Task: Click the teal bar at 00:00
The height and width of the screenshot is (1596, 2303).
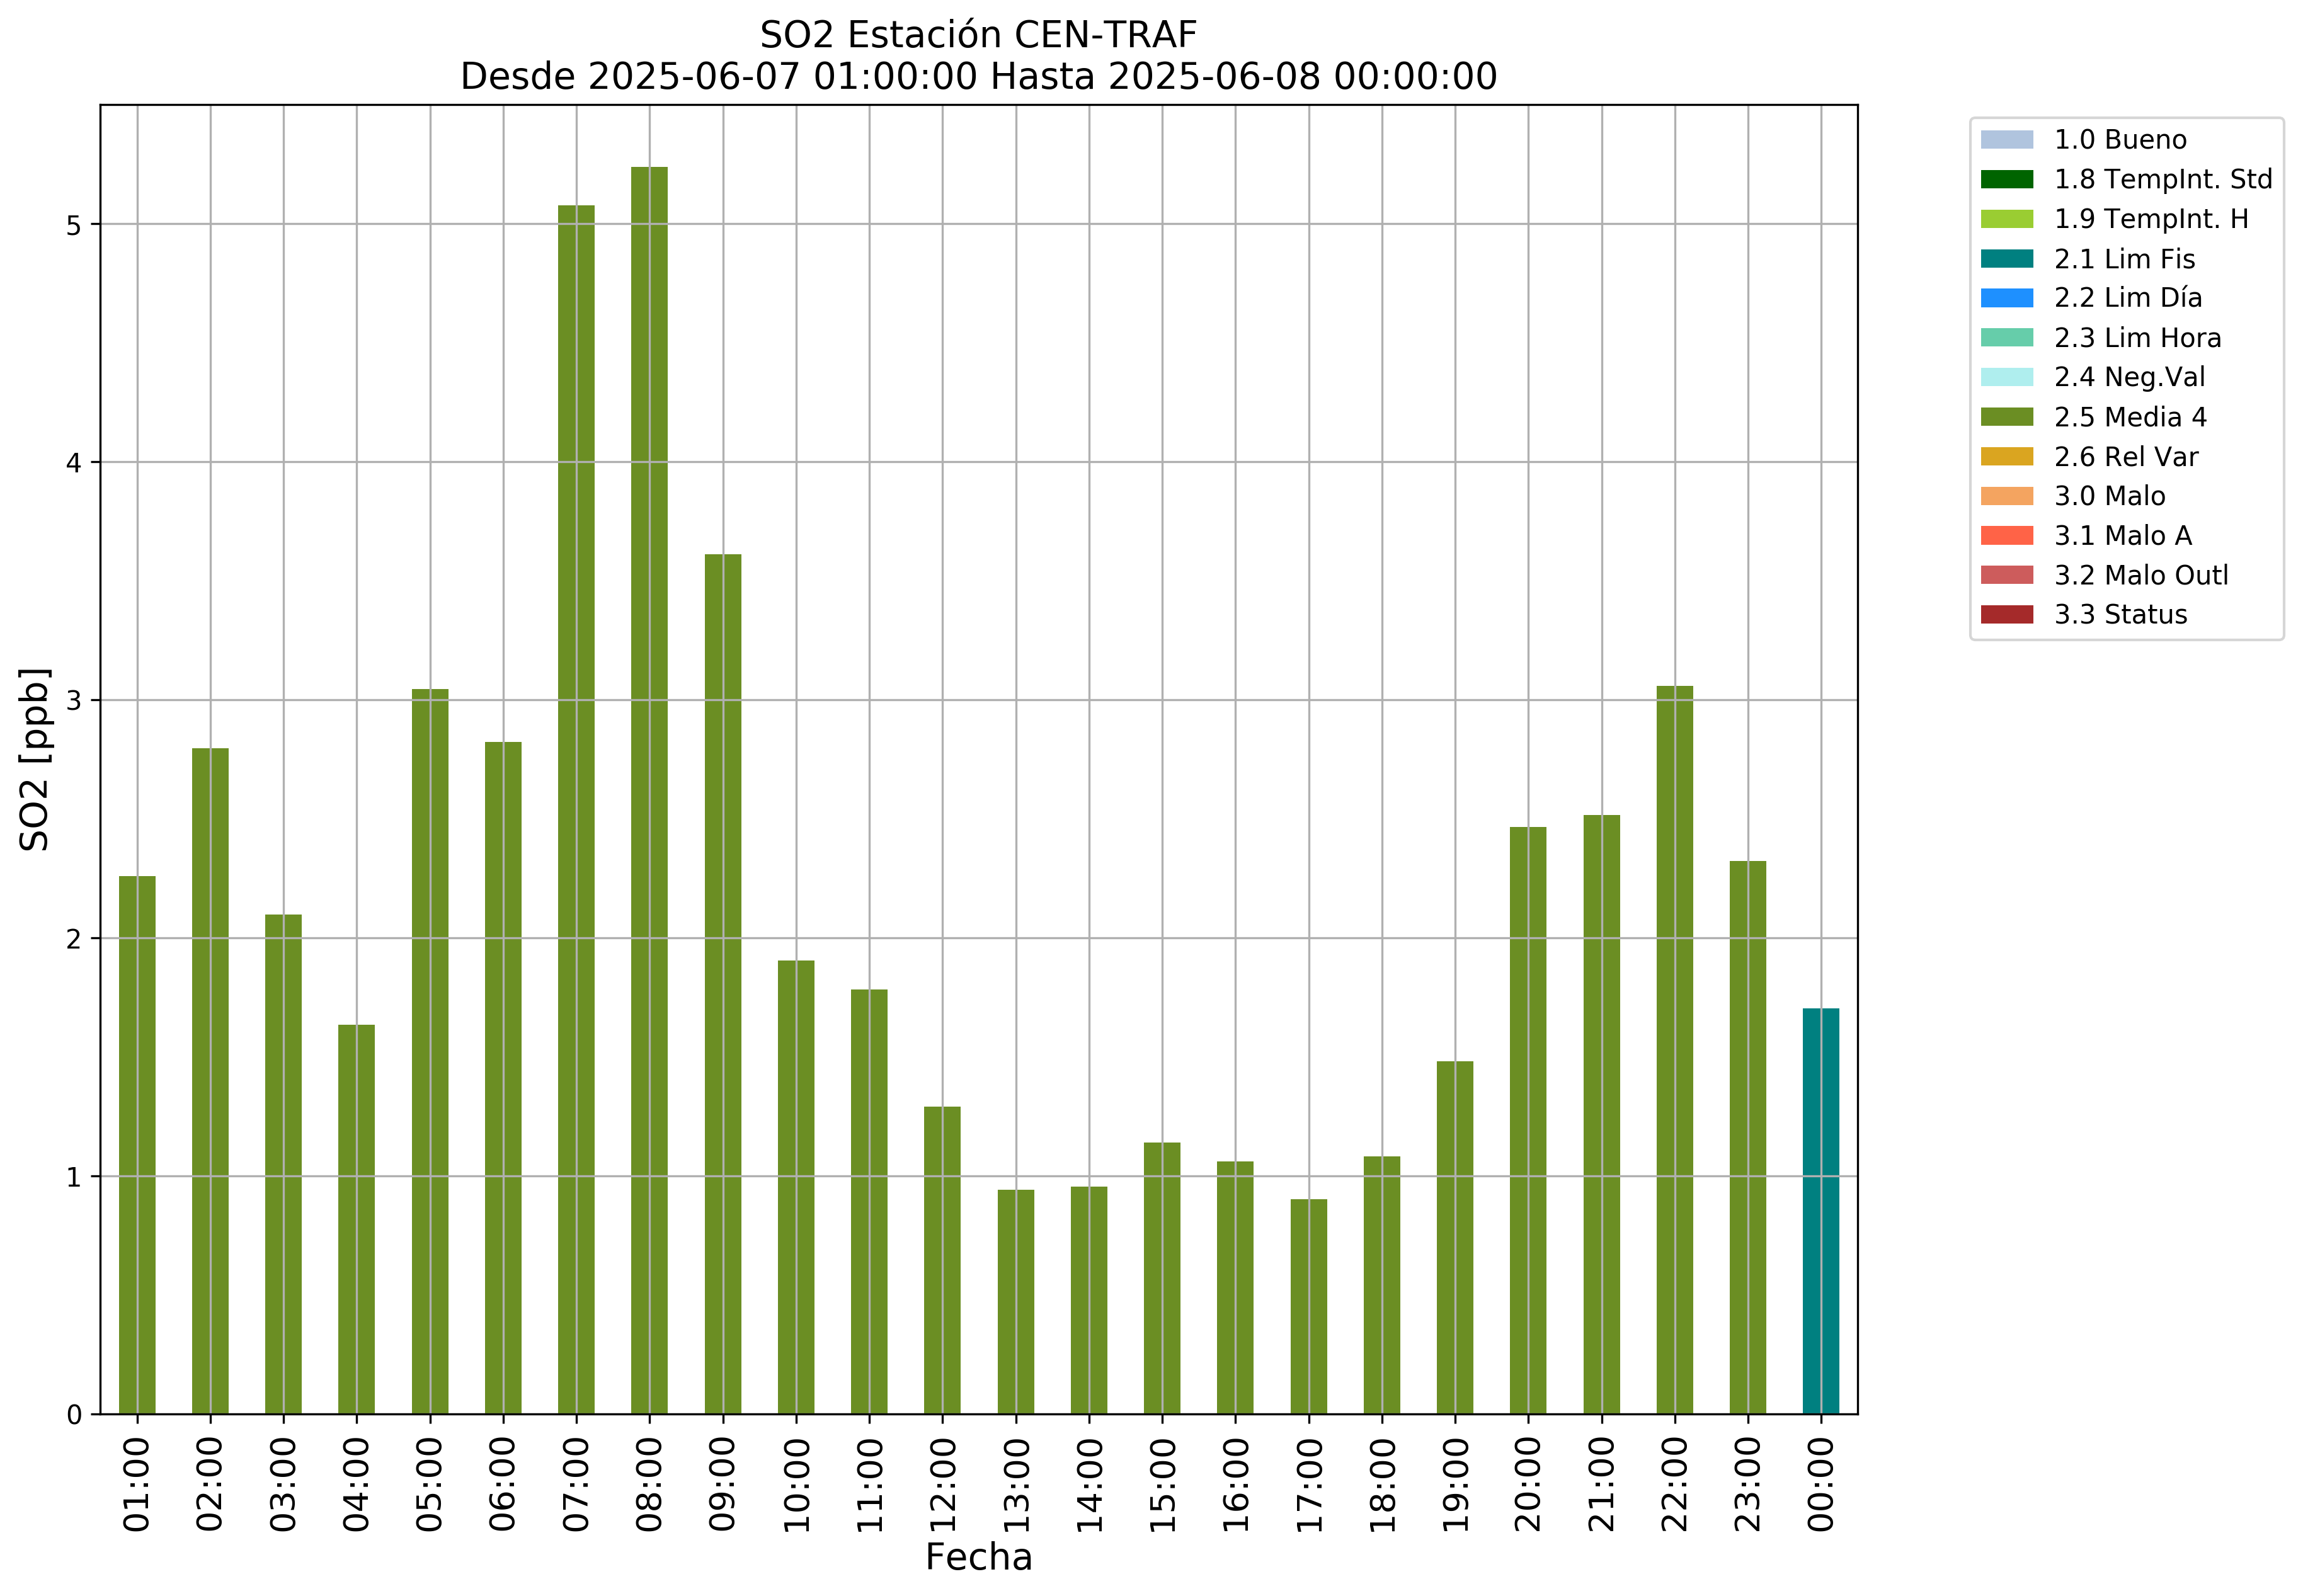Action: [x=1820, y=1210]
